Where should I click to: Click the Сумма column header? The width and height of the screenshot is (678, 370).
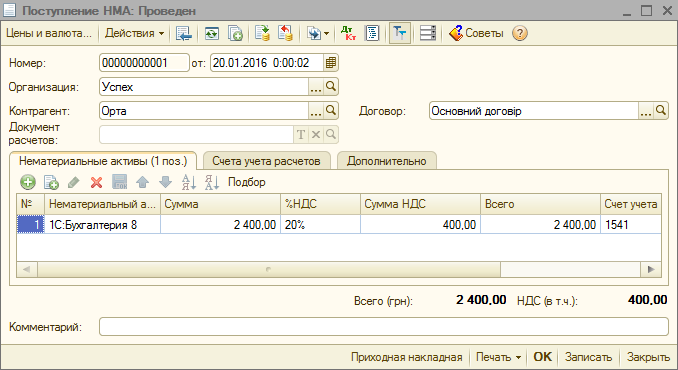tap(221, 204)
